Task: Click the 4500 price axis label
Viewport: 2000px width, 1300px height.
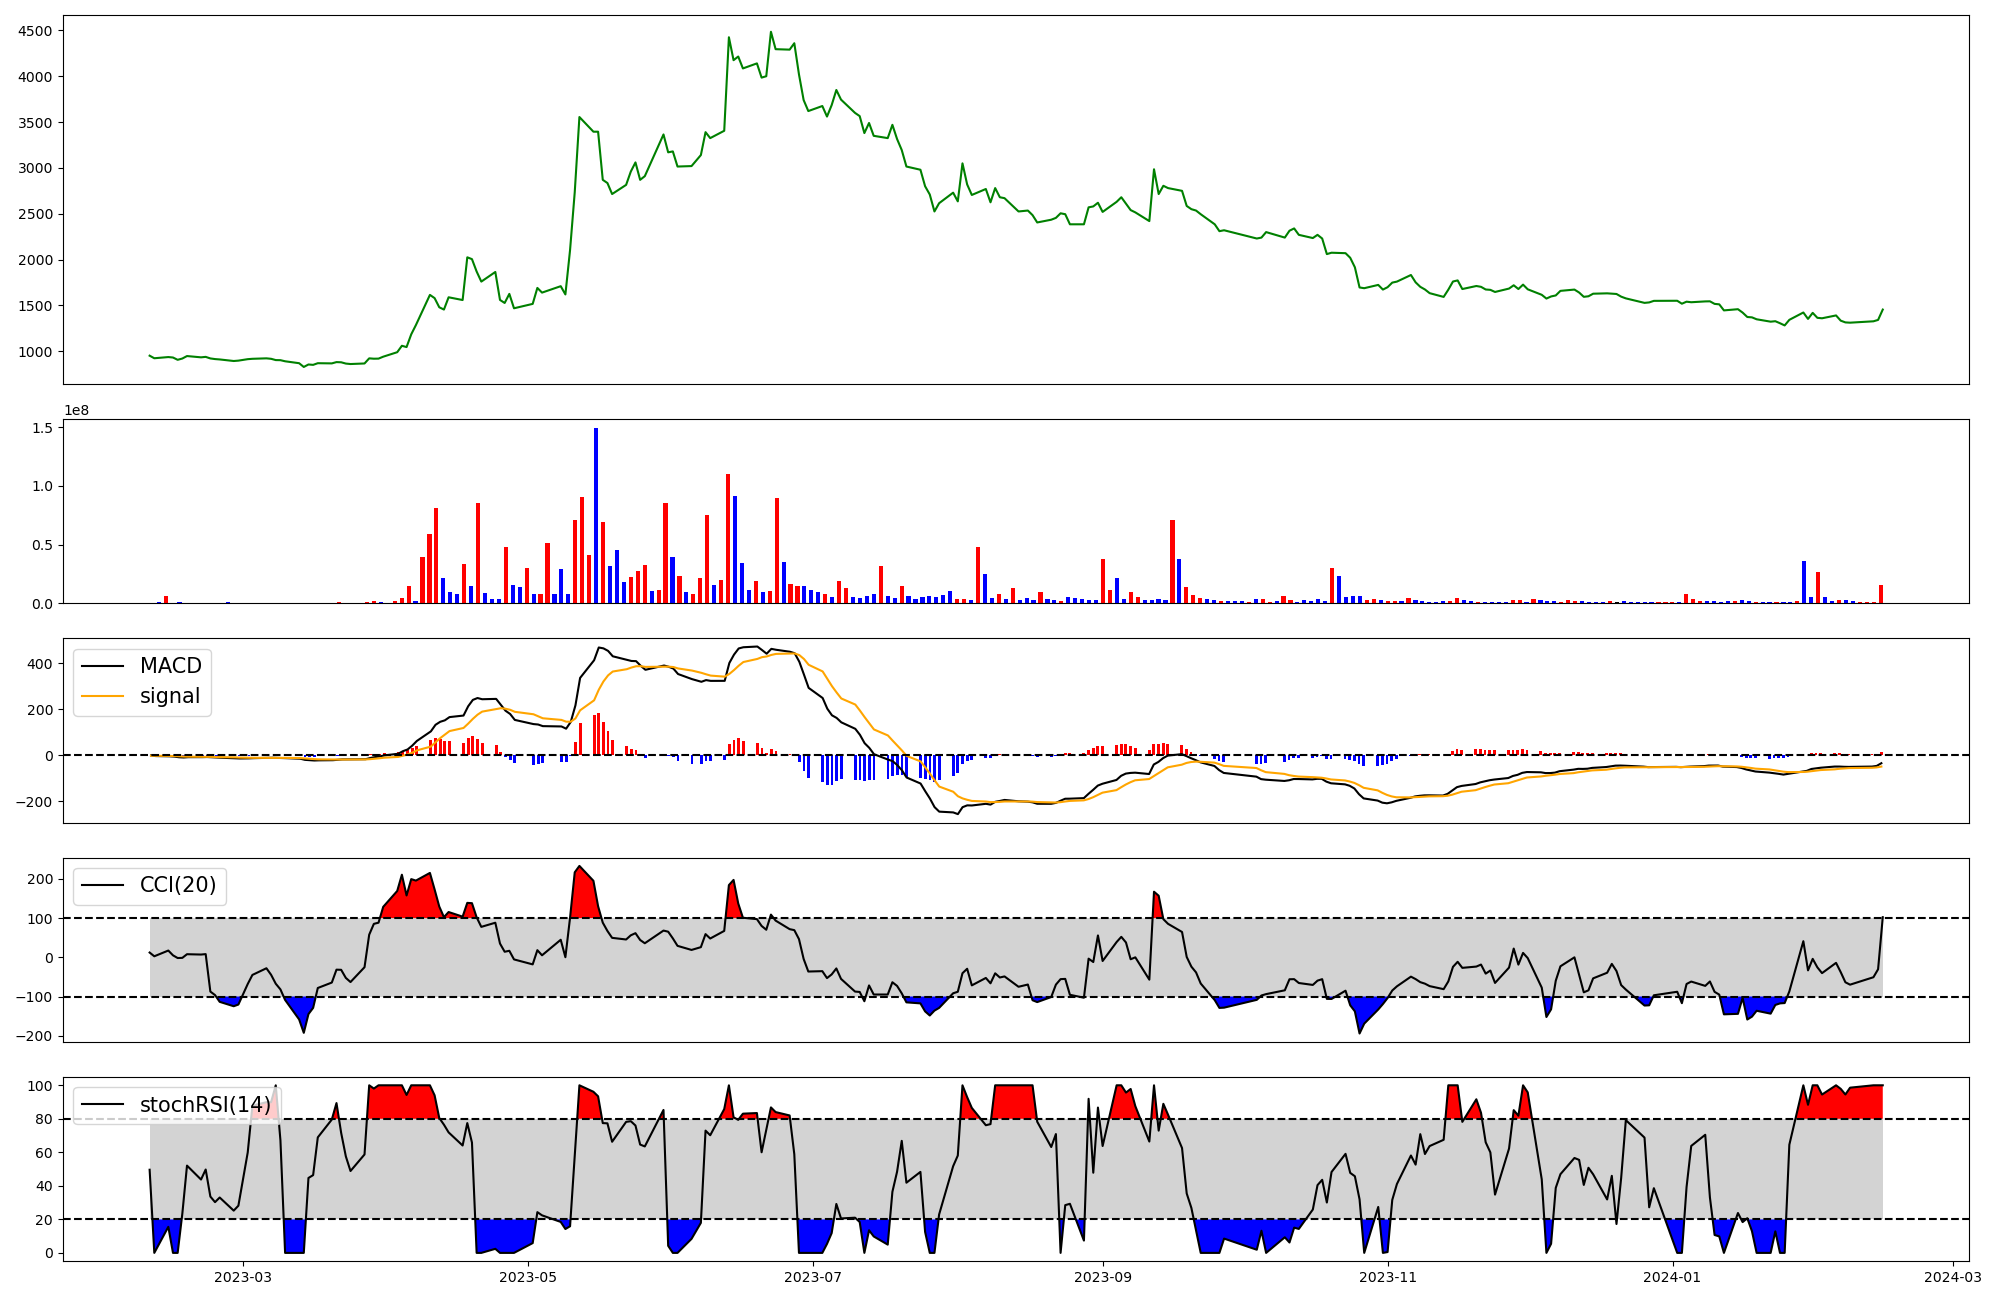Action: (36, 31)
